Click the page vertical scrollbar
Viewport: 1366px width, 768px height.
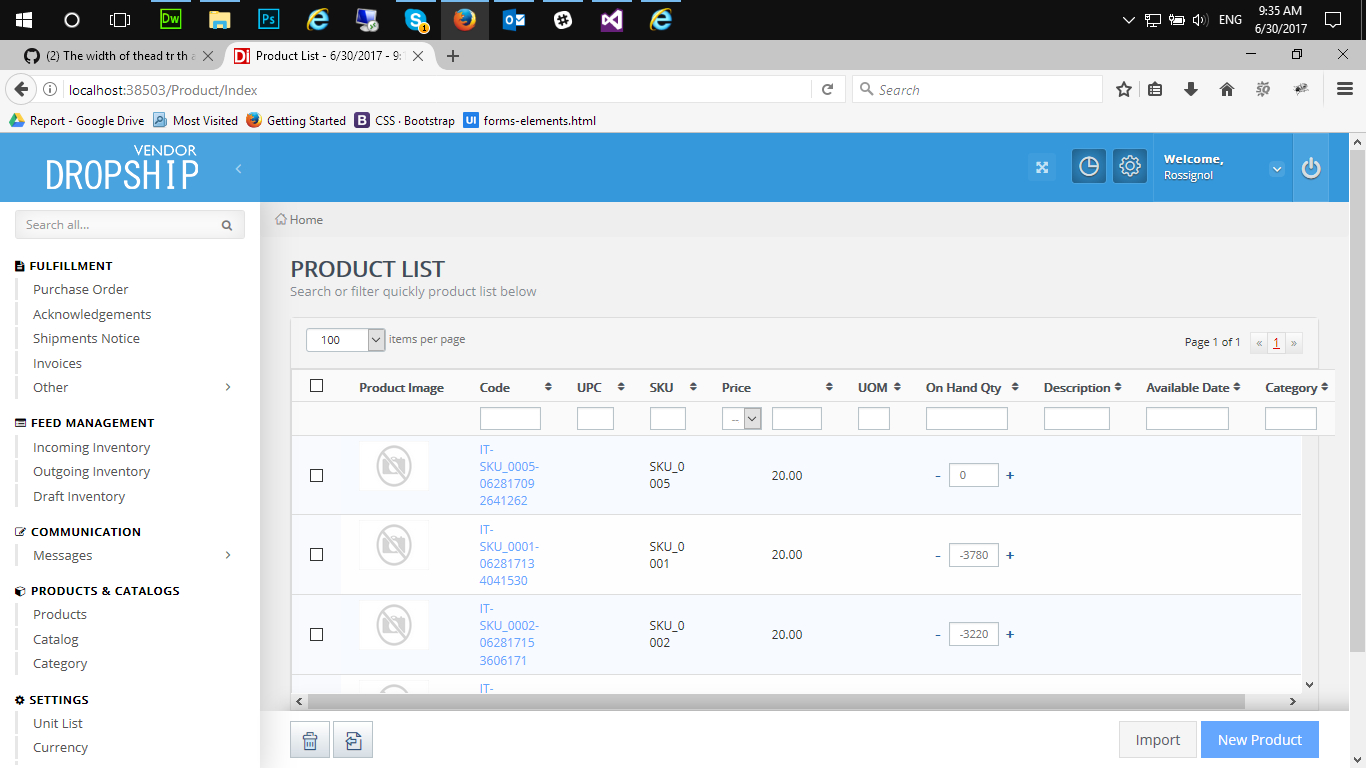1357,400
